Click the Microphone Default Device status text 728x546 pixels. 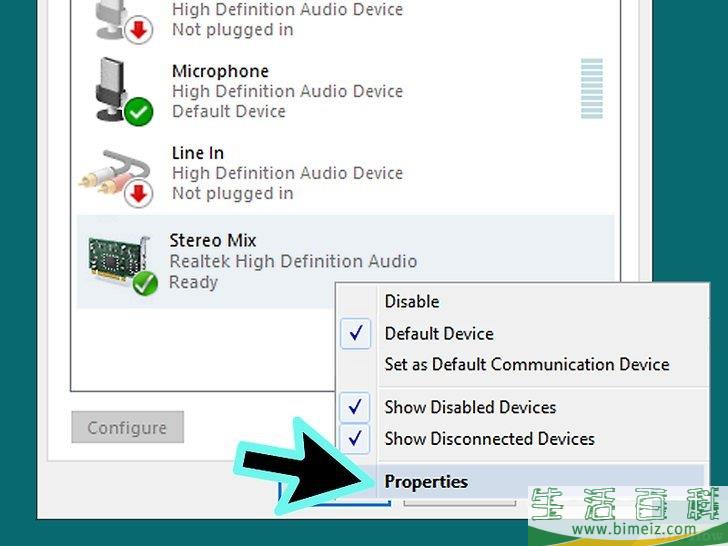pyautogui.click(x=228, y=111)
